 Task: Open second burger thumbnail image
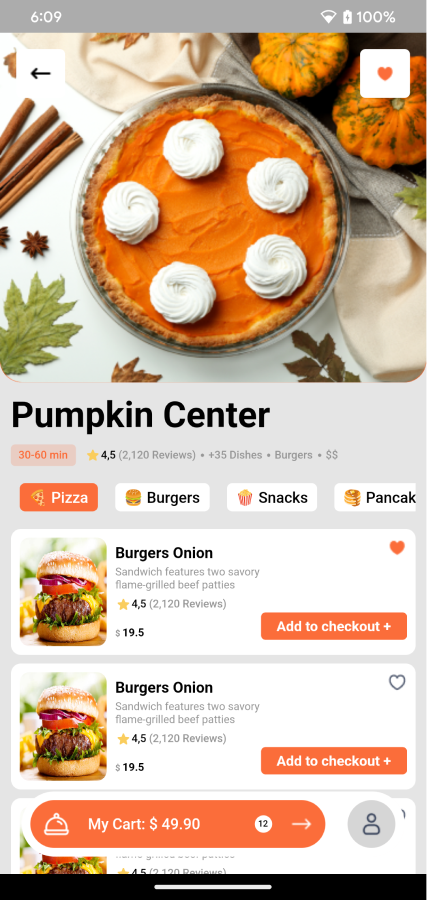(63, 726)
